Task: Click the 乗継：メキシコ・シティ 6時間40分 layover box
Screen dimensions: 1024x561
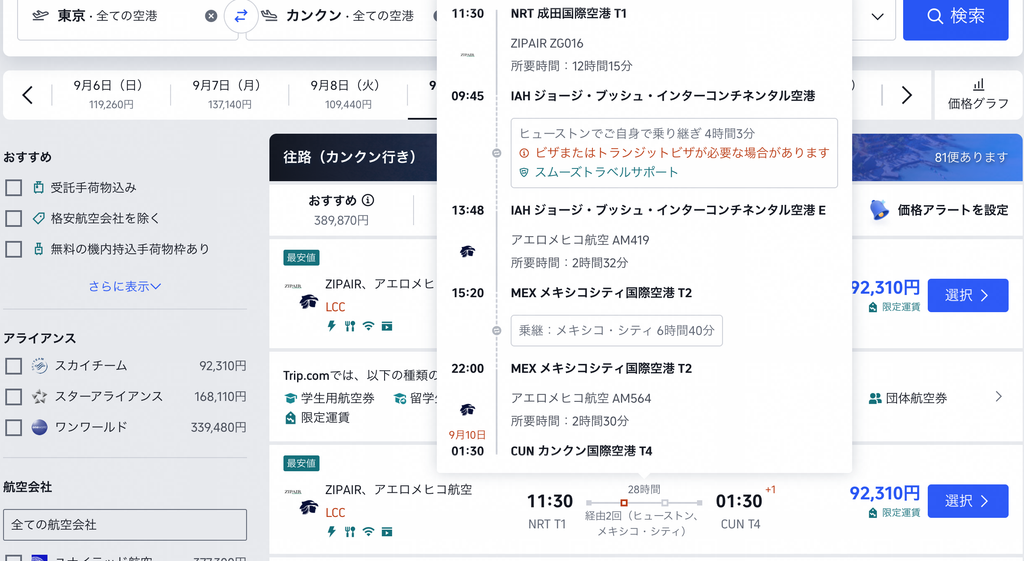Action: tap(616, 330)
